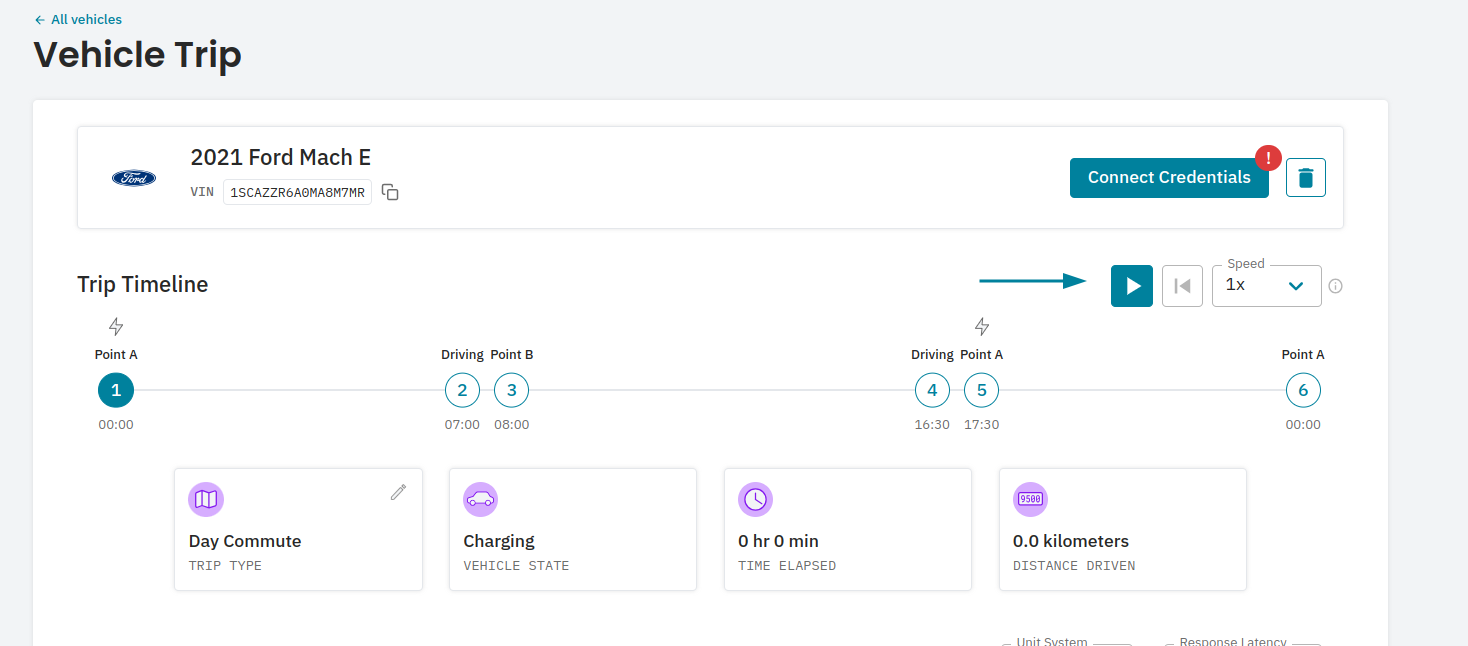
Task: Play the trip timeline
Action: click(1132, 286)
